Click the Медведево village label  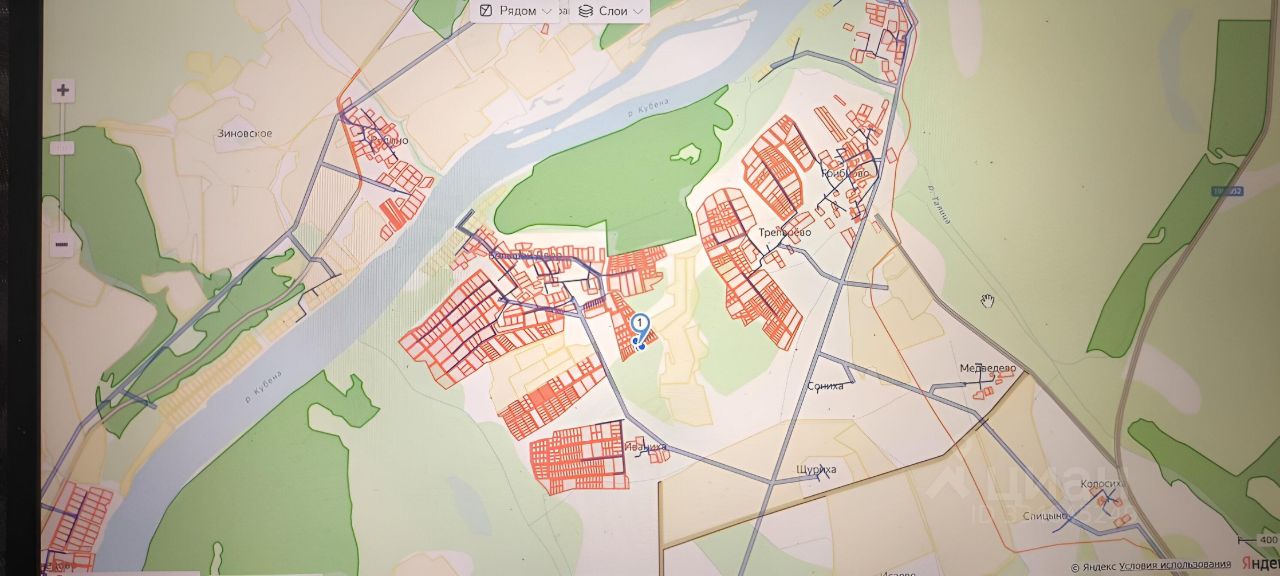coord(987,368)
